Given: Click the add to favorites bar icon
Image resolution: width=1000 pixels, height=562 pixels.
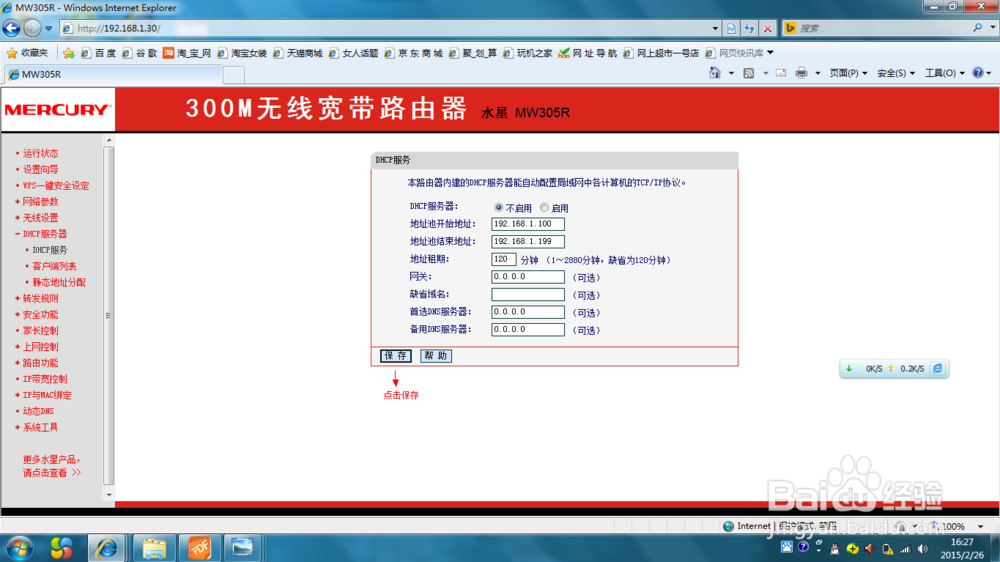Looking at the screenshot, I should (68, 53).
